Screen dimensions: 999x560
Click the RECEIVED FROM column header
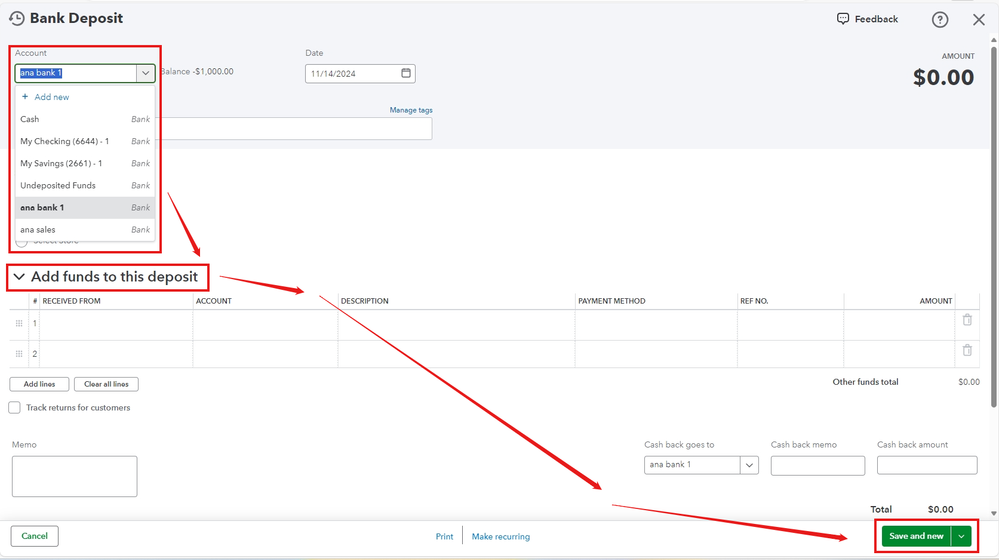point(71,301)
